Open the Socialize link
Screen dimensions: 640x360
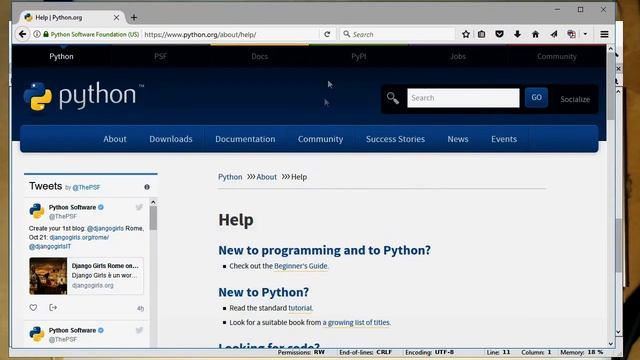575,99
